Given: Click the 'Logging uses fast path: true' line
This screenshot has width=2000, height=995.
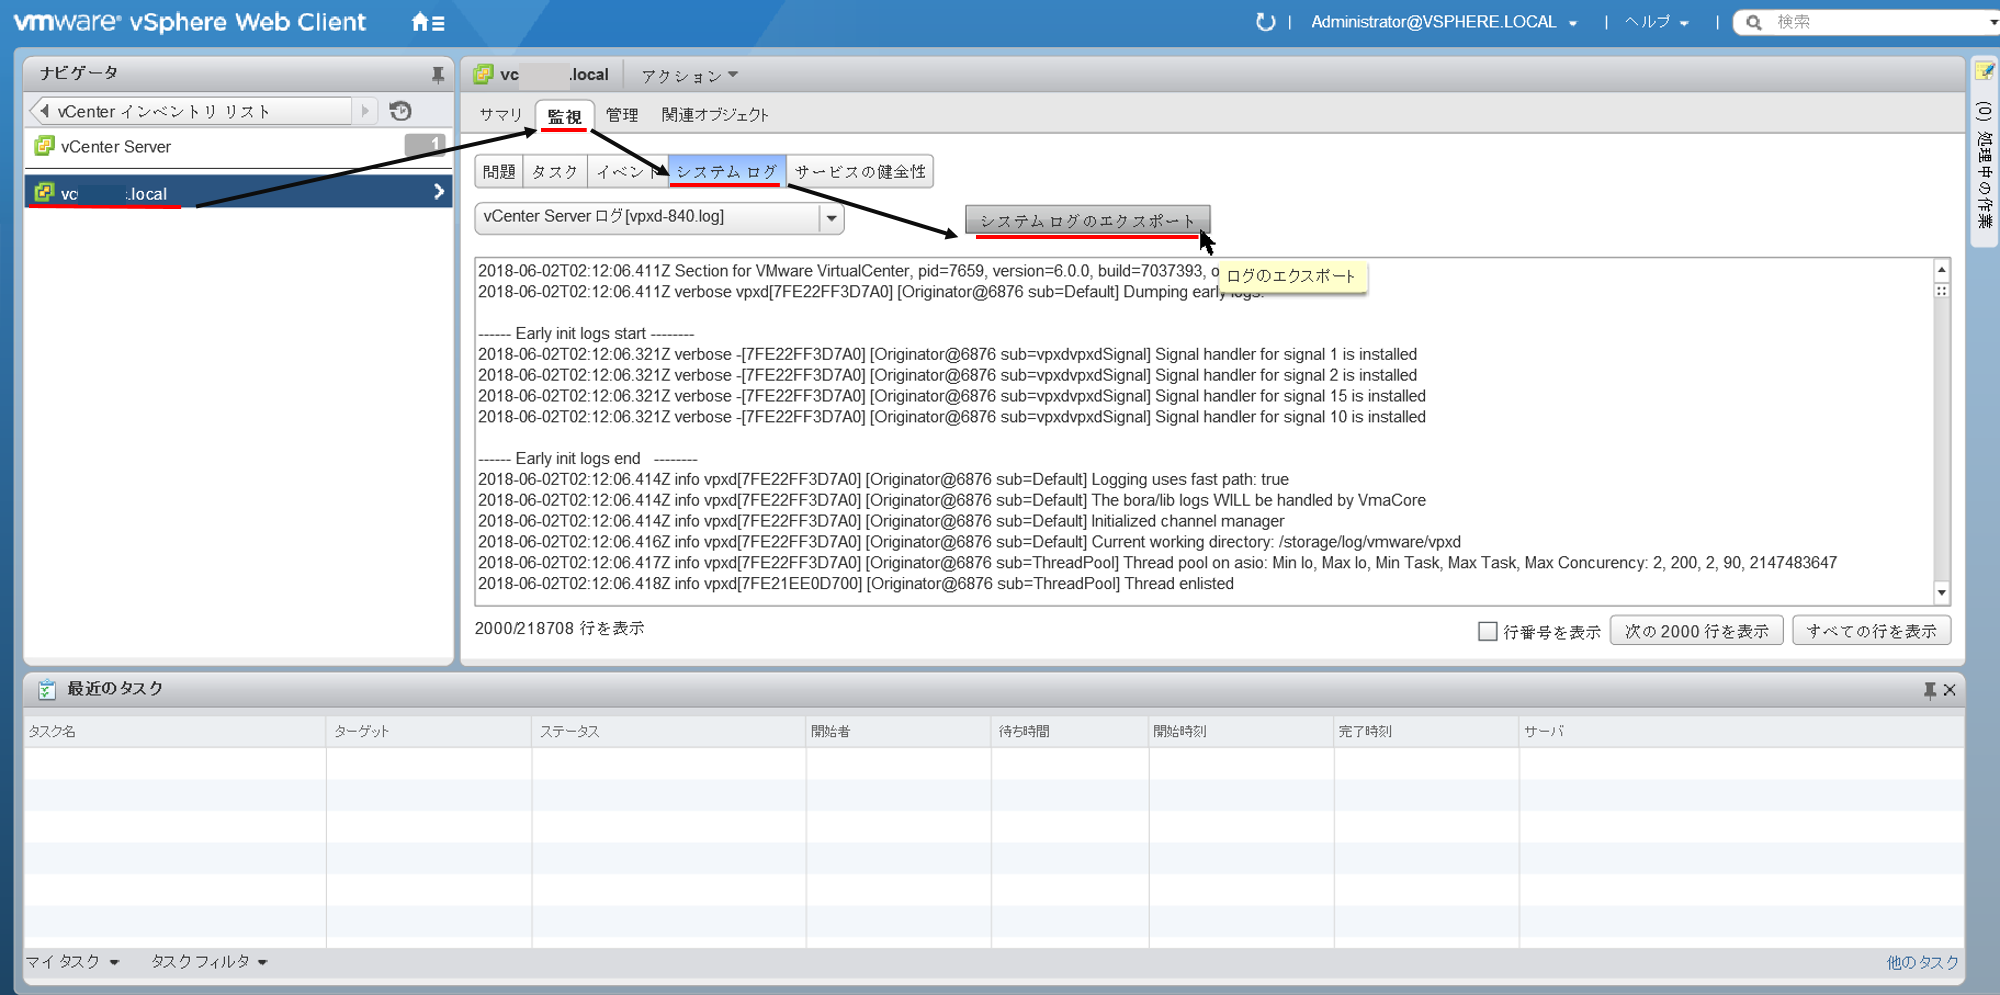Looking at the screenshot, I should [883, 479].
